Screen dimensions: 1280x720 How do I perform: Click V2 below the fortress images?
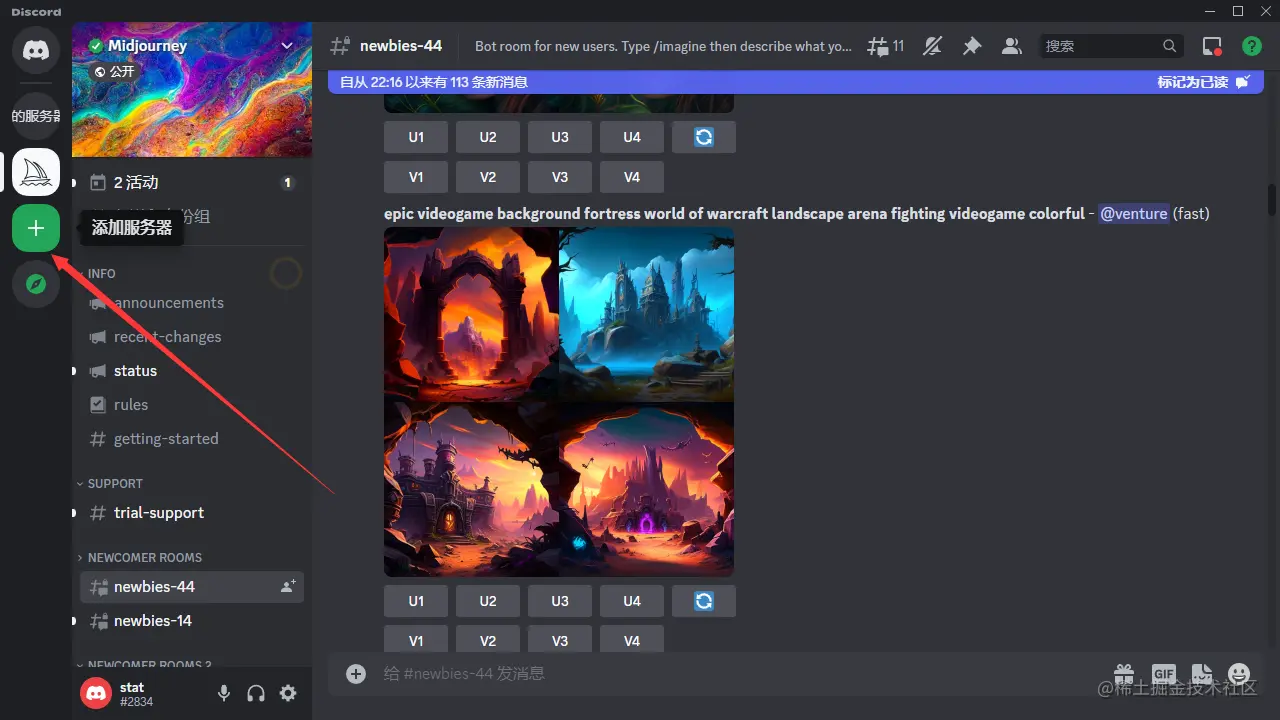click(488, 639)
